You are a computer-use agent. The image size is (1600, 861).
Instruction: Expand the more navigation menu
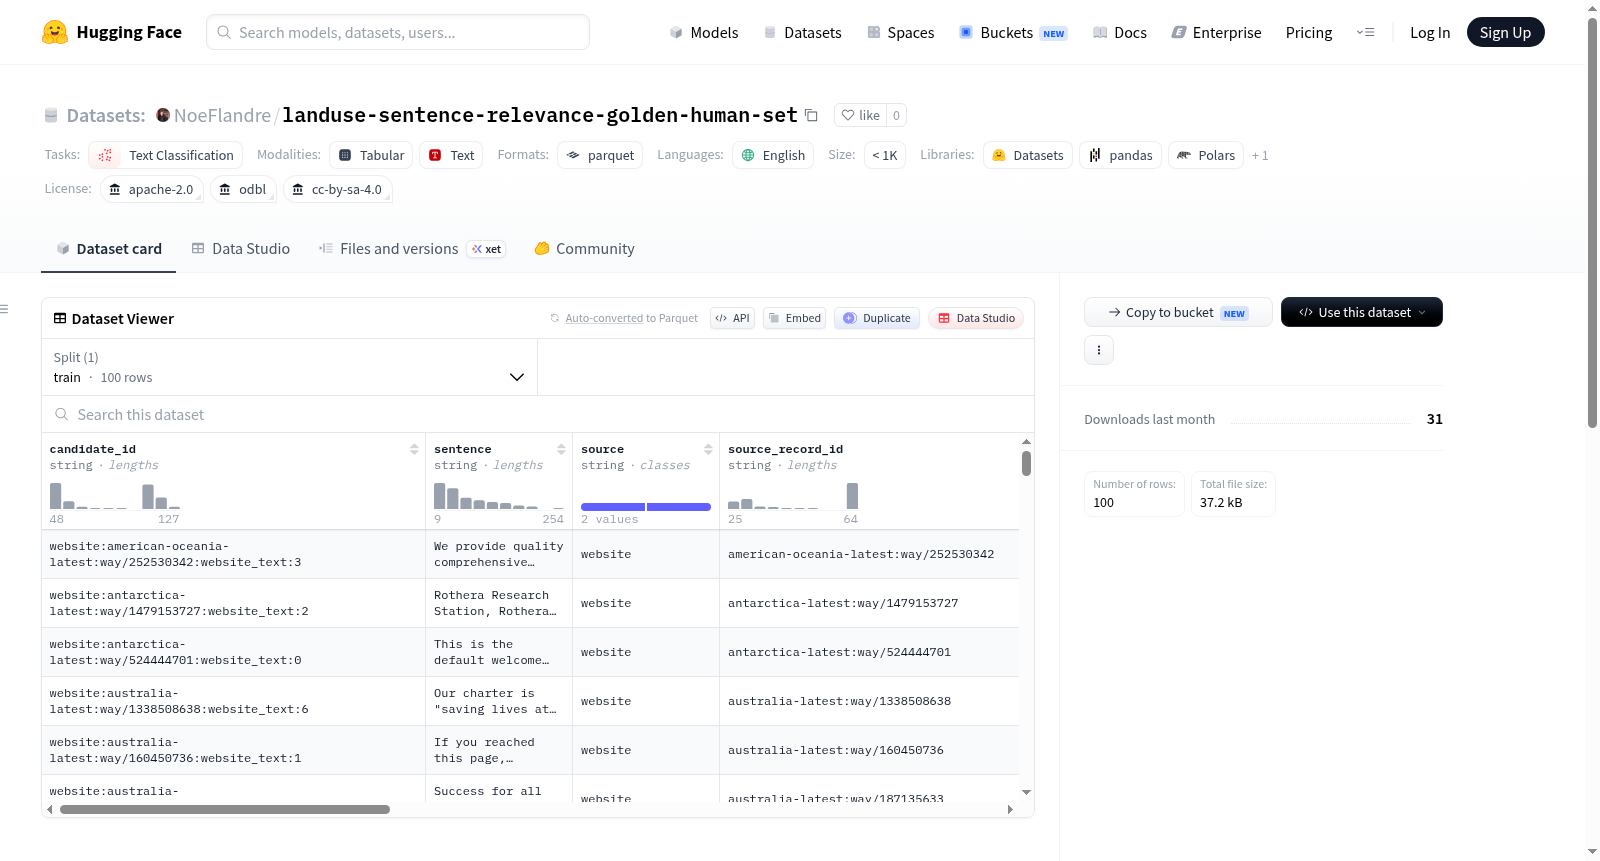pyautogui.click(x=1365, y=33)
